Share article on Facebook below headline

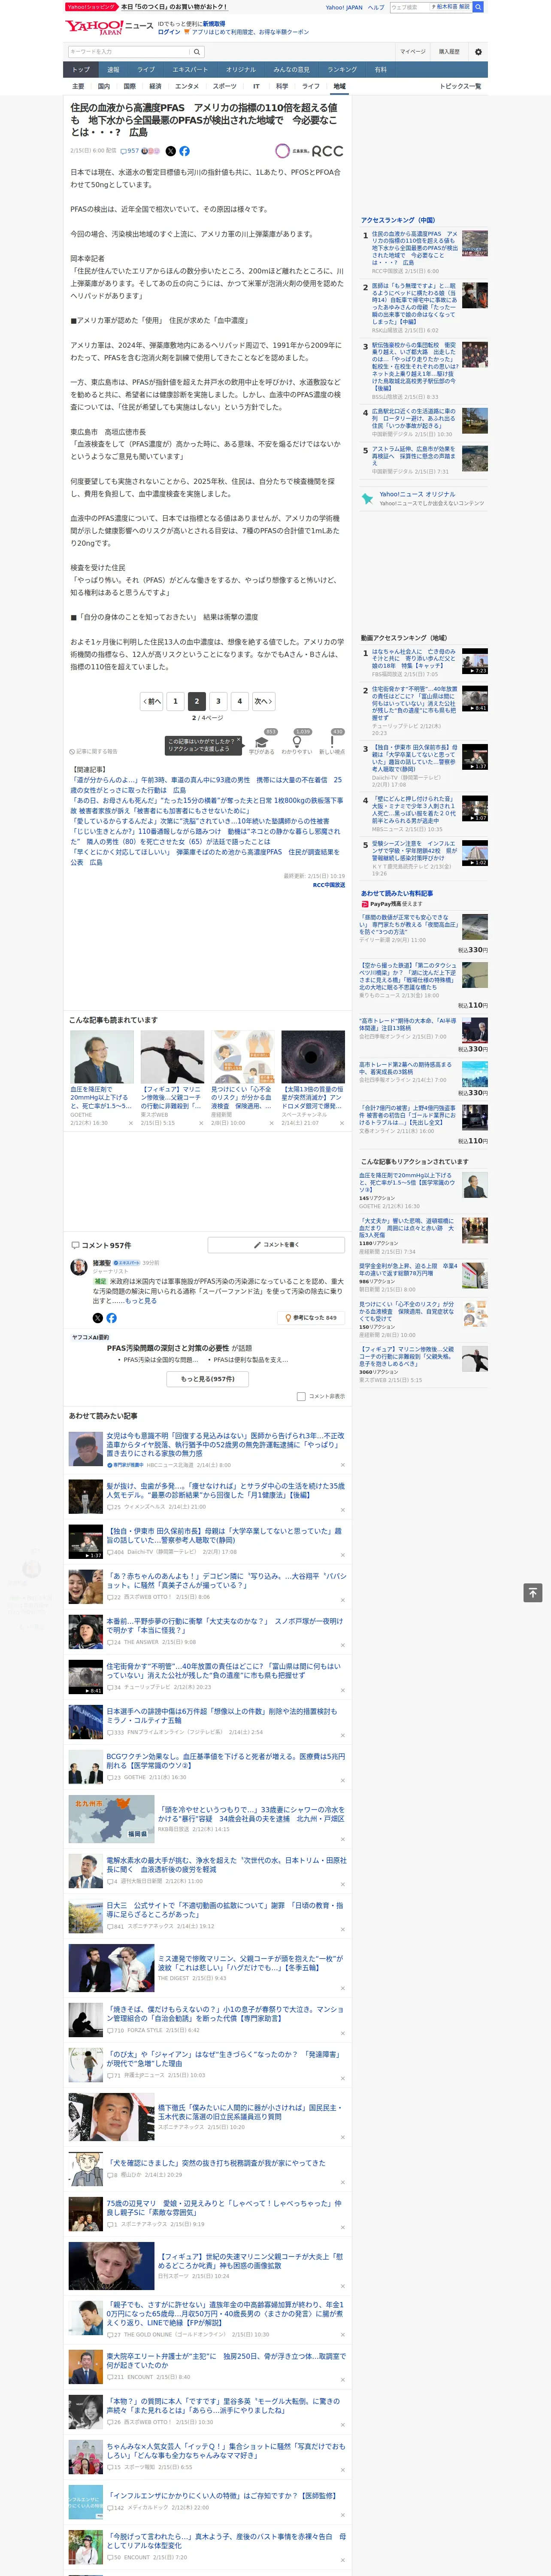point(184,151)
